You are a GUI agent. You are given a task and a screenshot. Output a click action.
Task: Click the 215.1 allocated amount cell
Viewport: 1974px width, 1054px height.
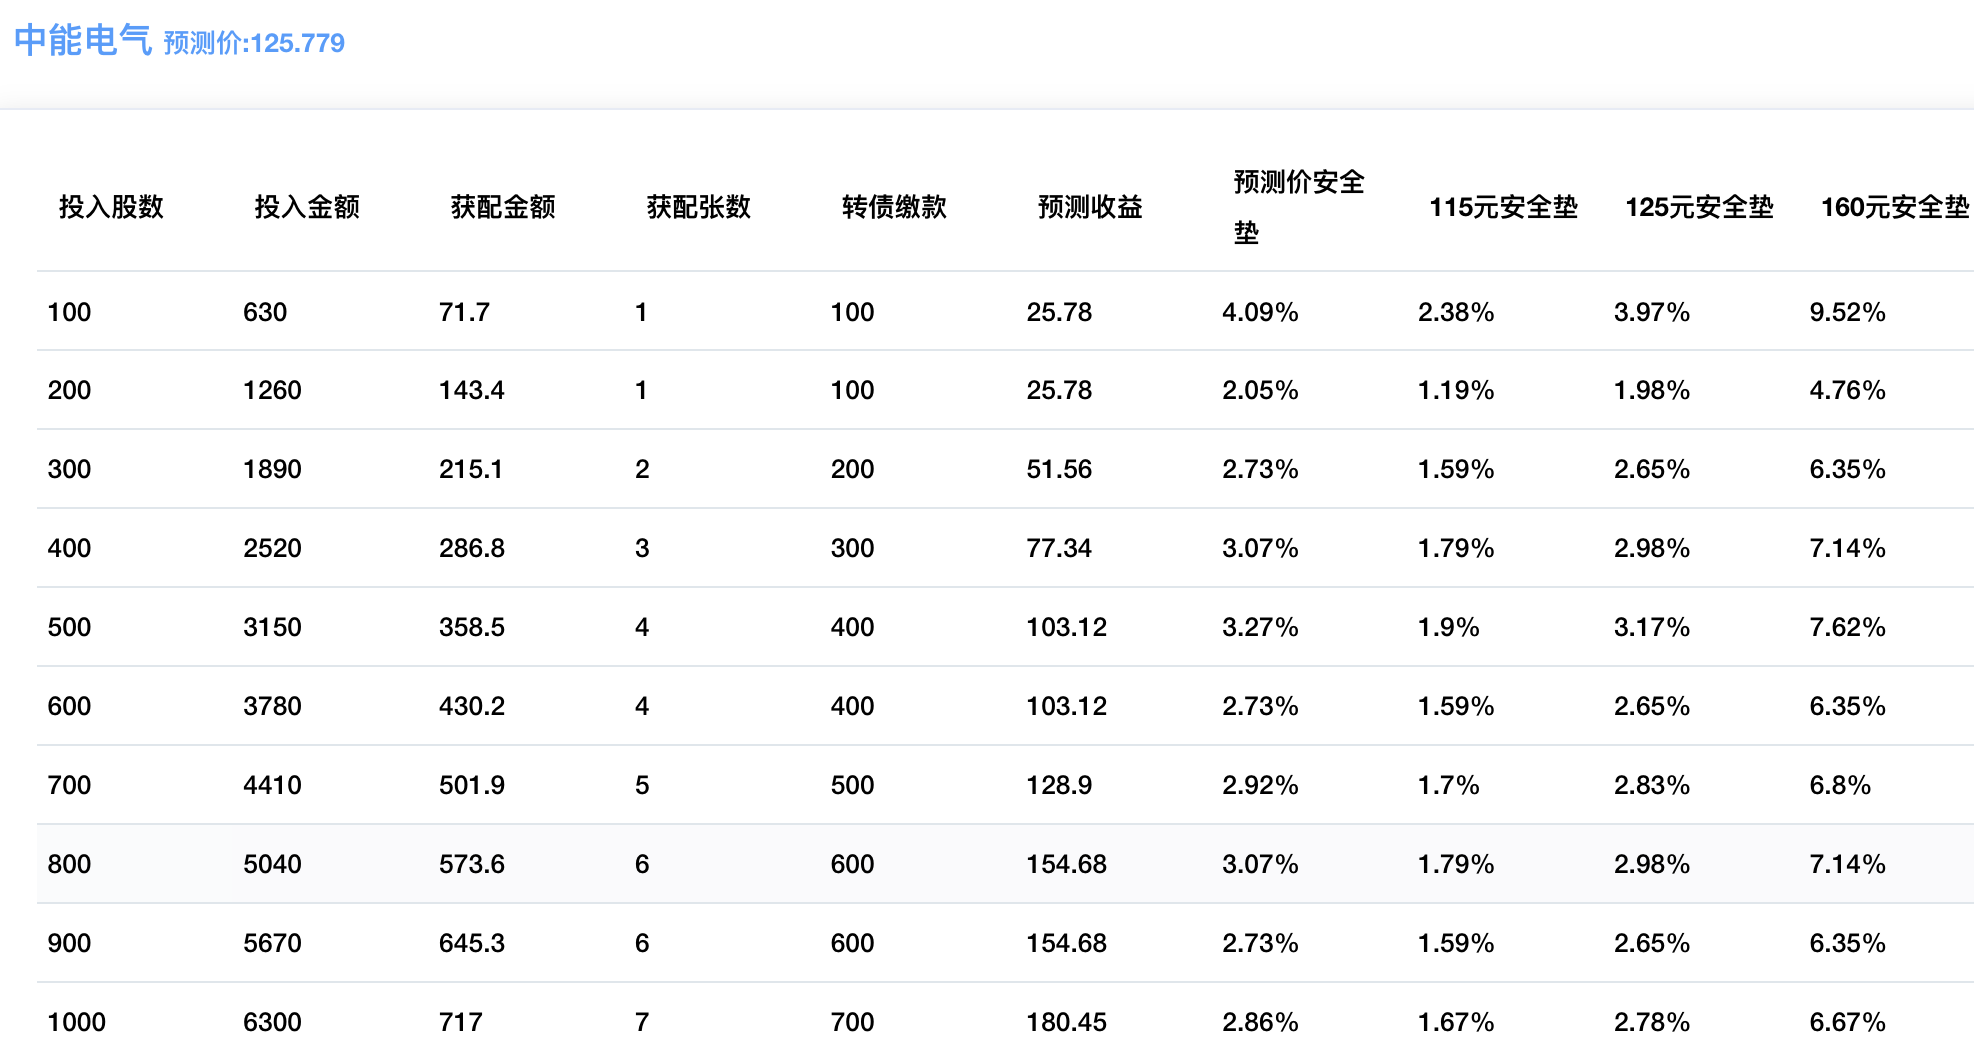(x=471, y=469)
